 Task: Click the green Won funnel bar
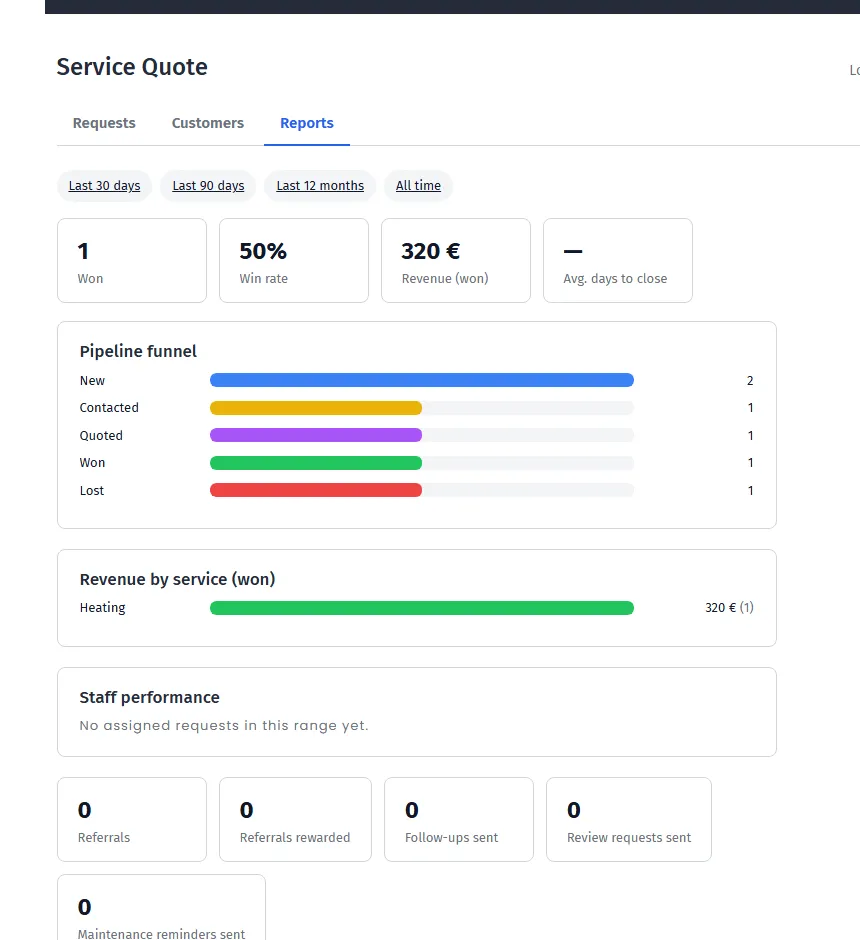tap(316, 463)
